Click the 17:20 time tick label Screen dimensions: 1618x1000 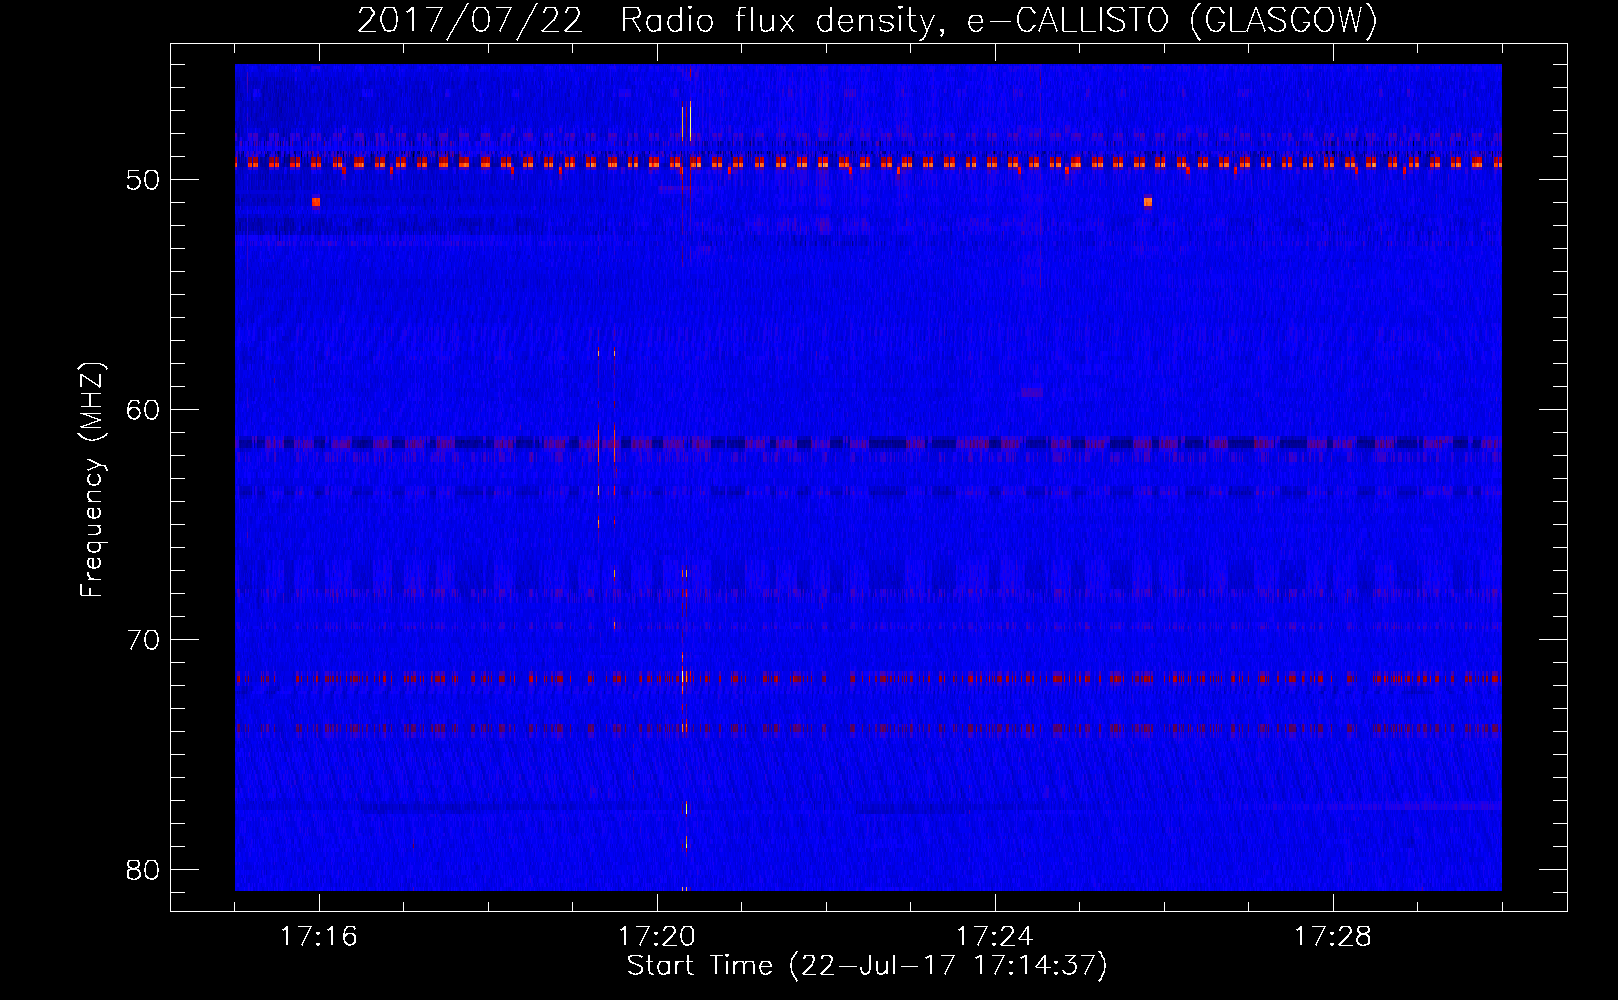point(657,937)
